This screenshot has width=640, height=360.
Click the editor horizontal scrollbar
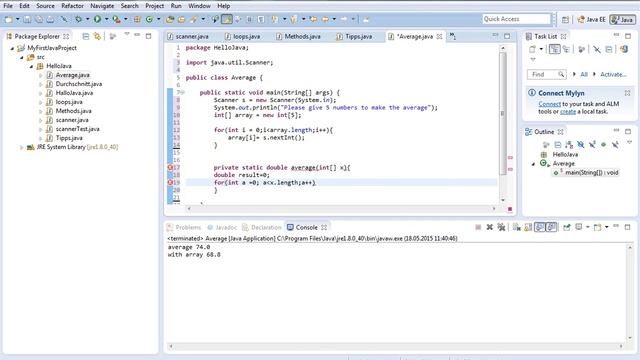[341, 209]
